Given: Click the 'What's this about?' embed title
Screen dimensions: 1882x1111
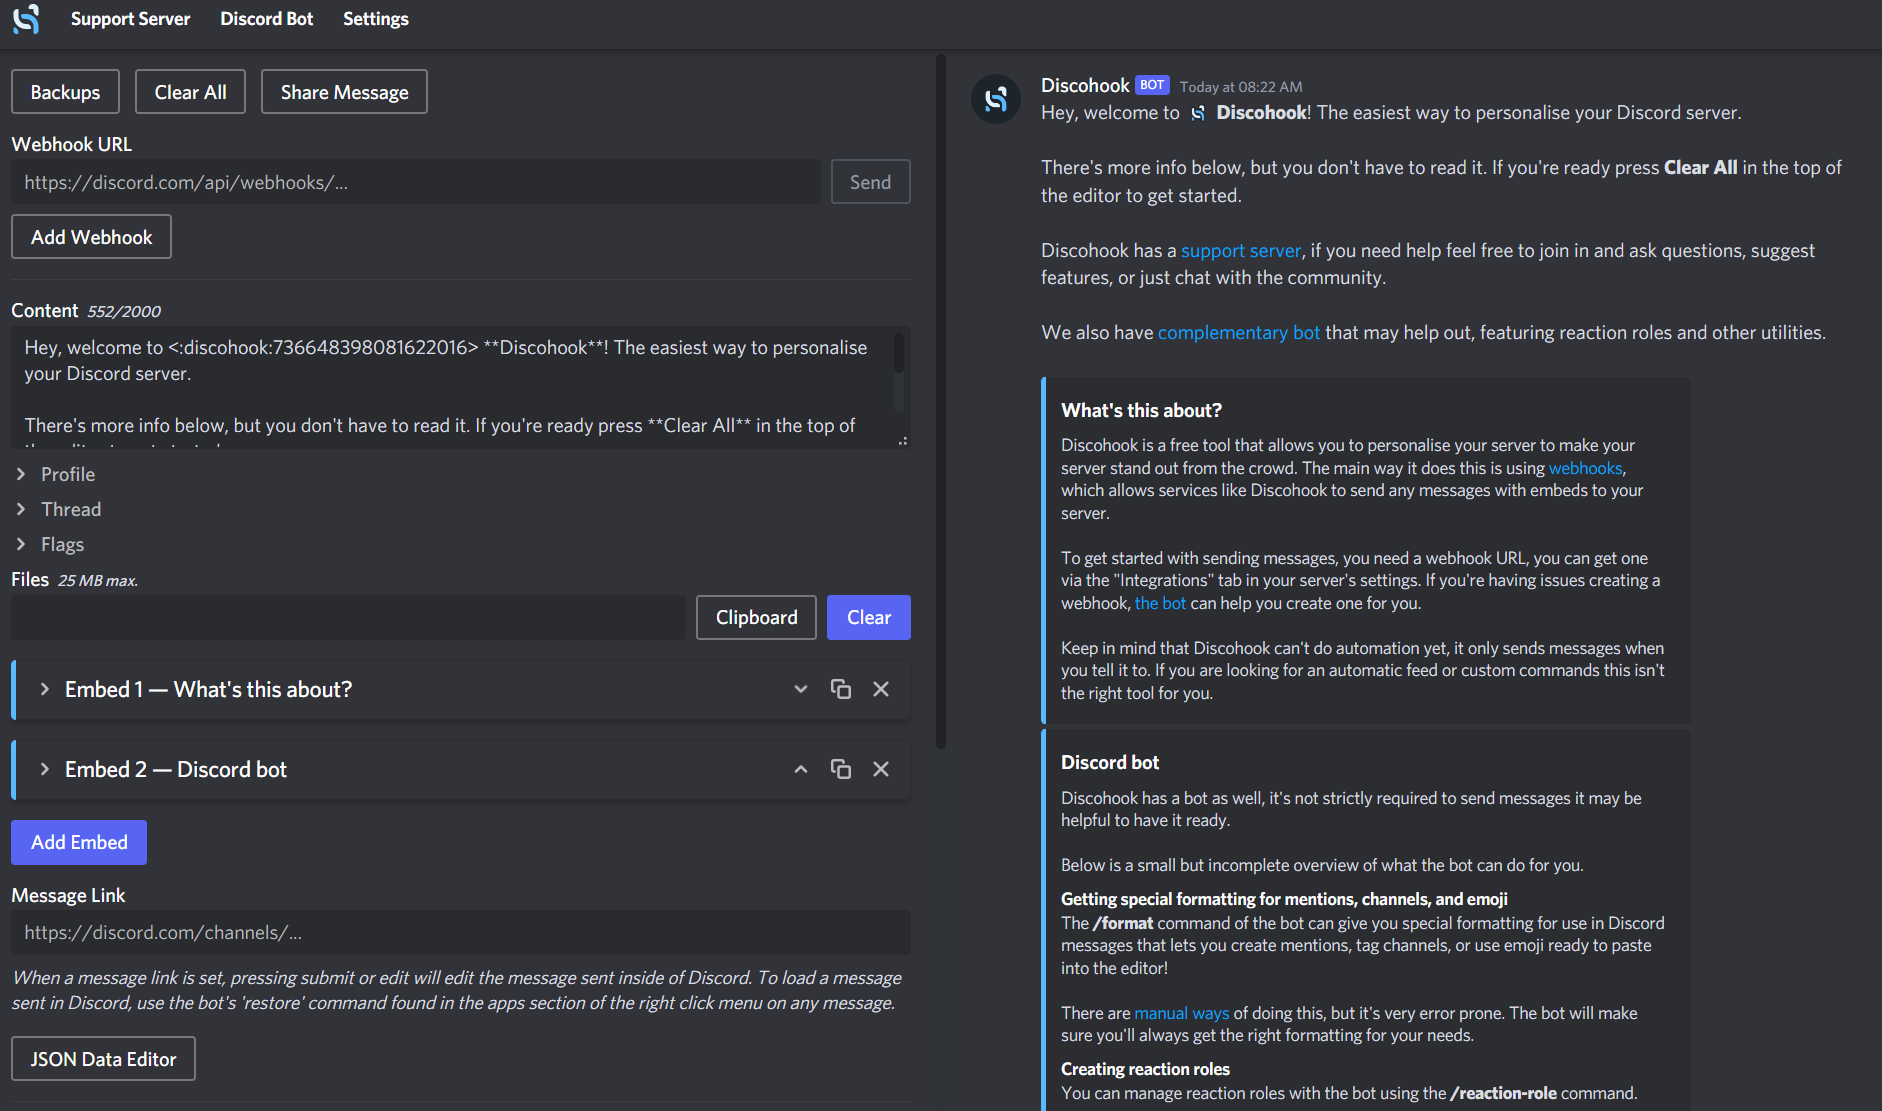Looking at the screenshot, I should coord(1141,410).
